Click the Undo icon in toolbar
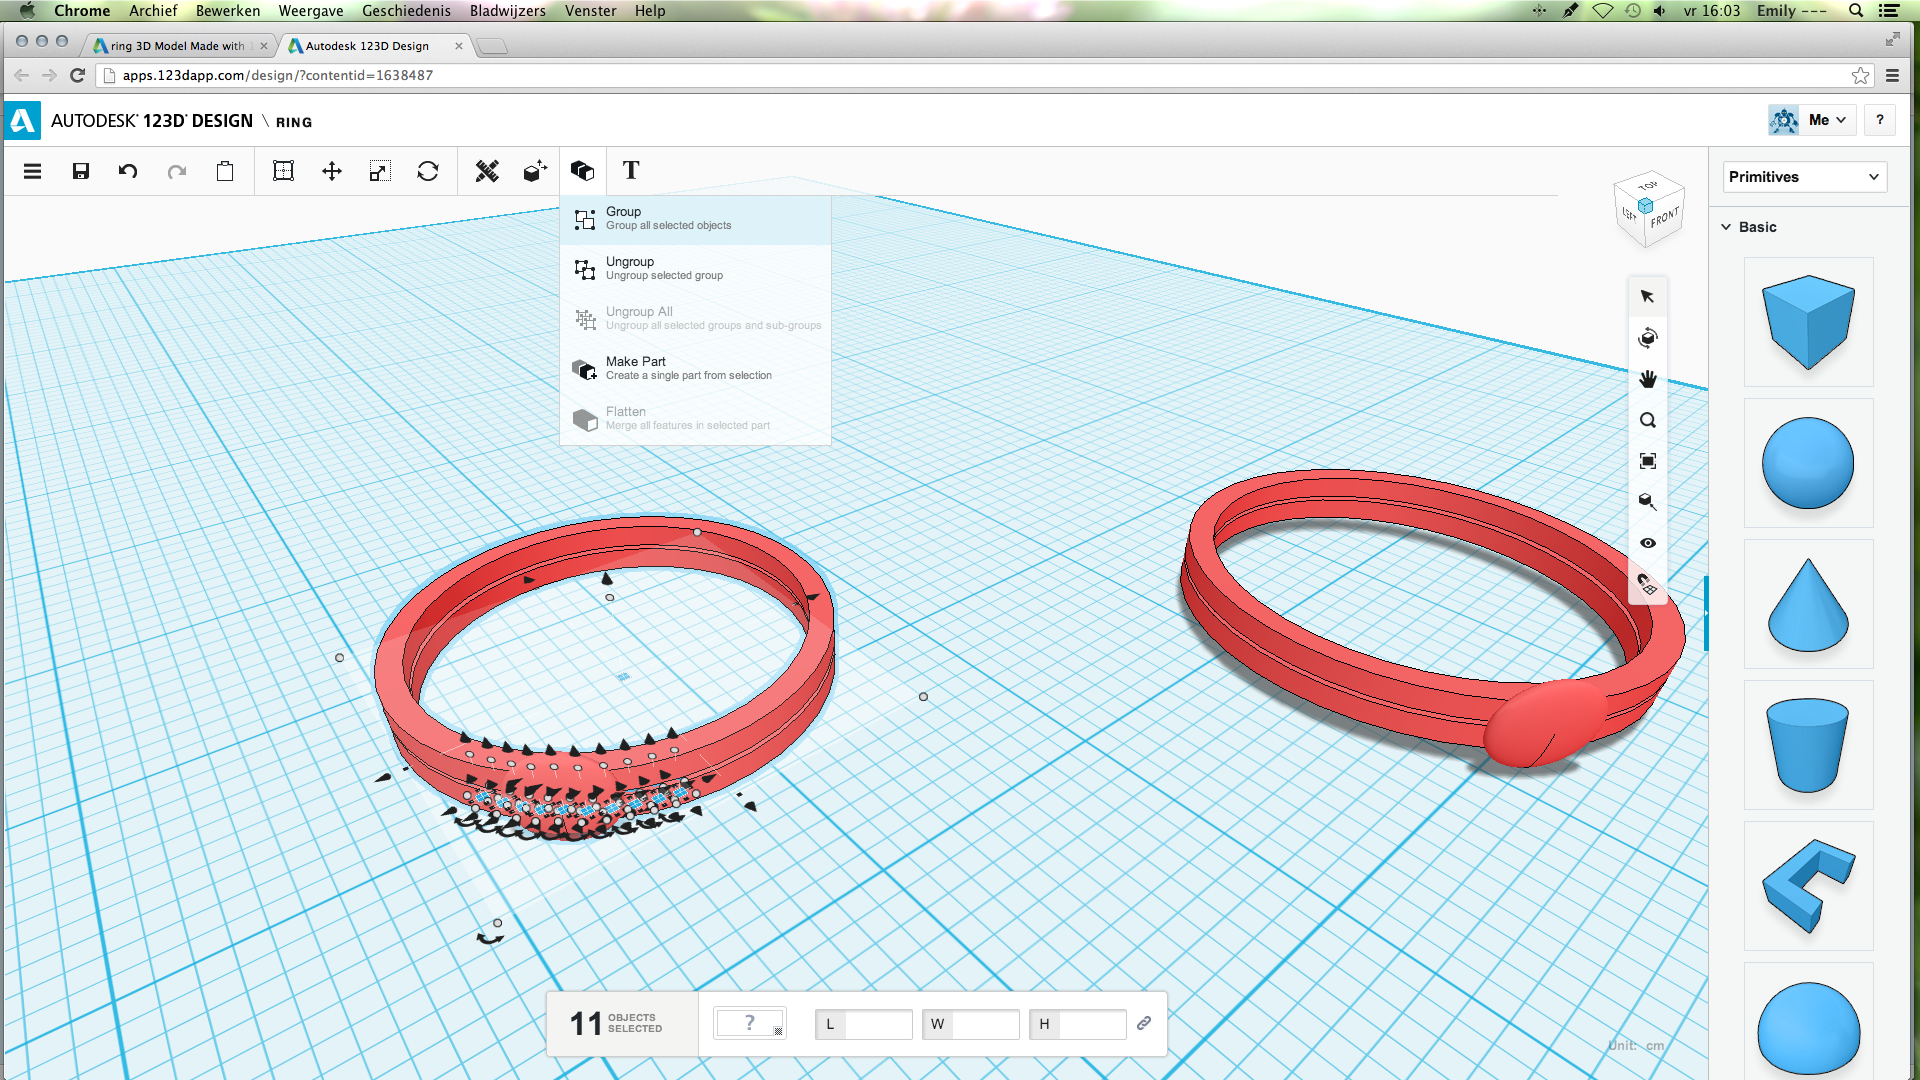 [x=128, y=171]
